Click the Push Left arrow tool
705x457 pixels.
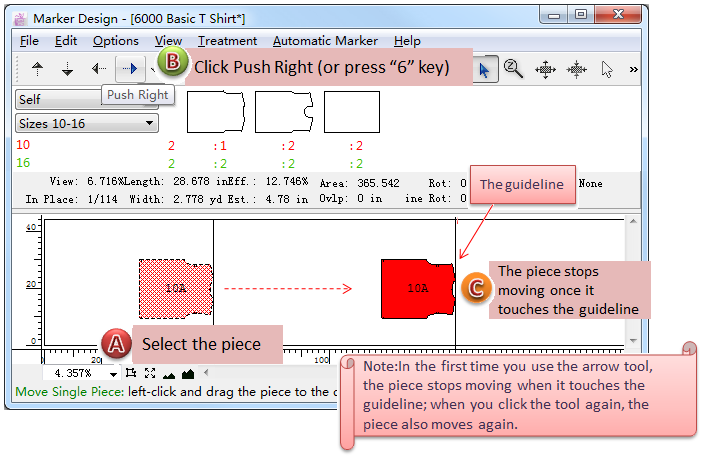tap(98, 69)
